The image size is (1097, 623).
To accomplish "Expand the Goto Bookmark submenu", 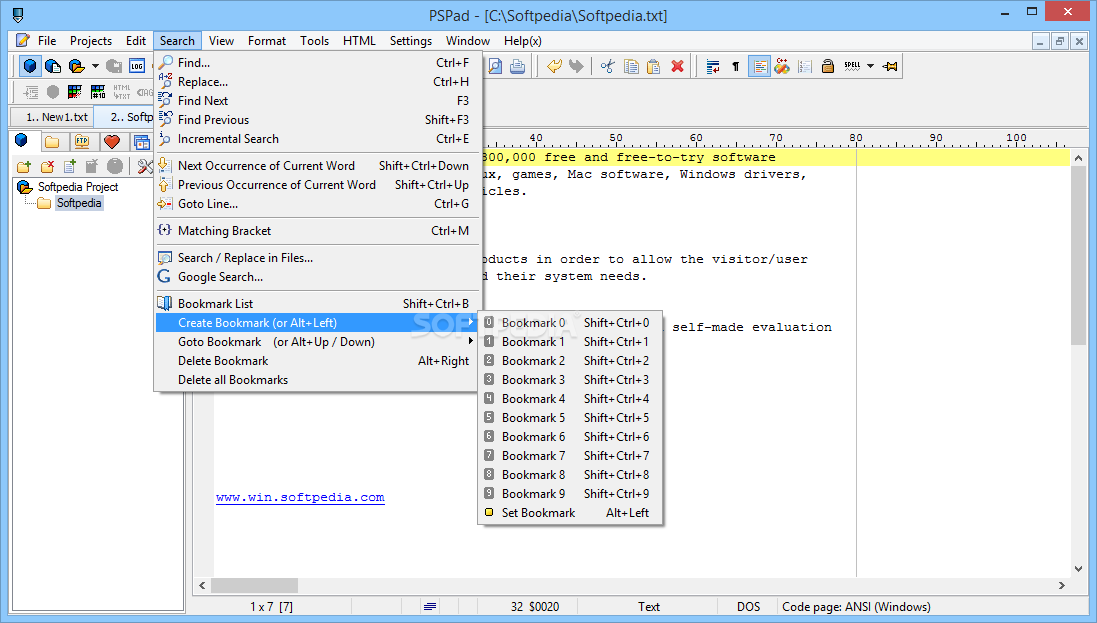I will coord(316,342).
